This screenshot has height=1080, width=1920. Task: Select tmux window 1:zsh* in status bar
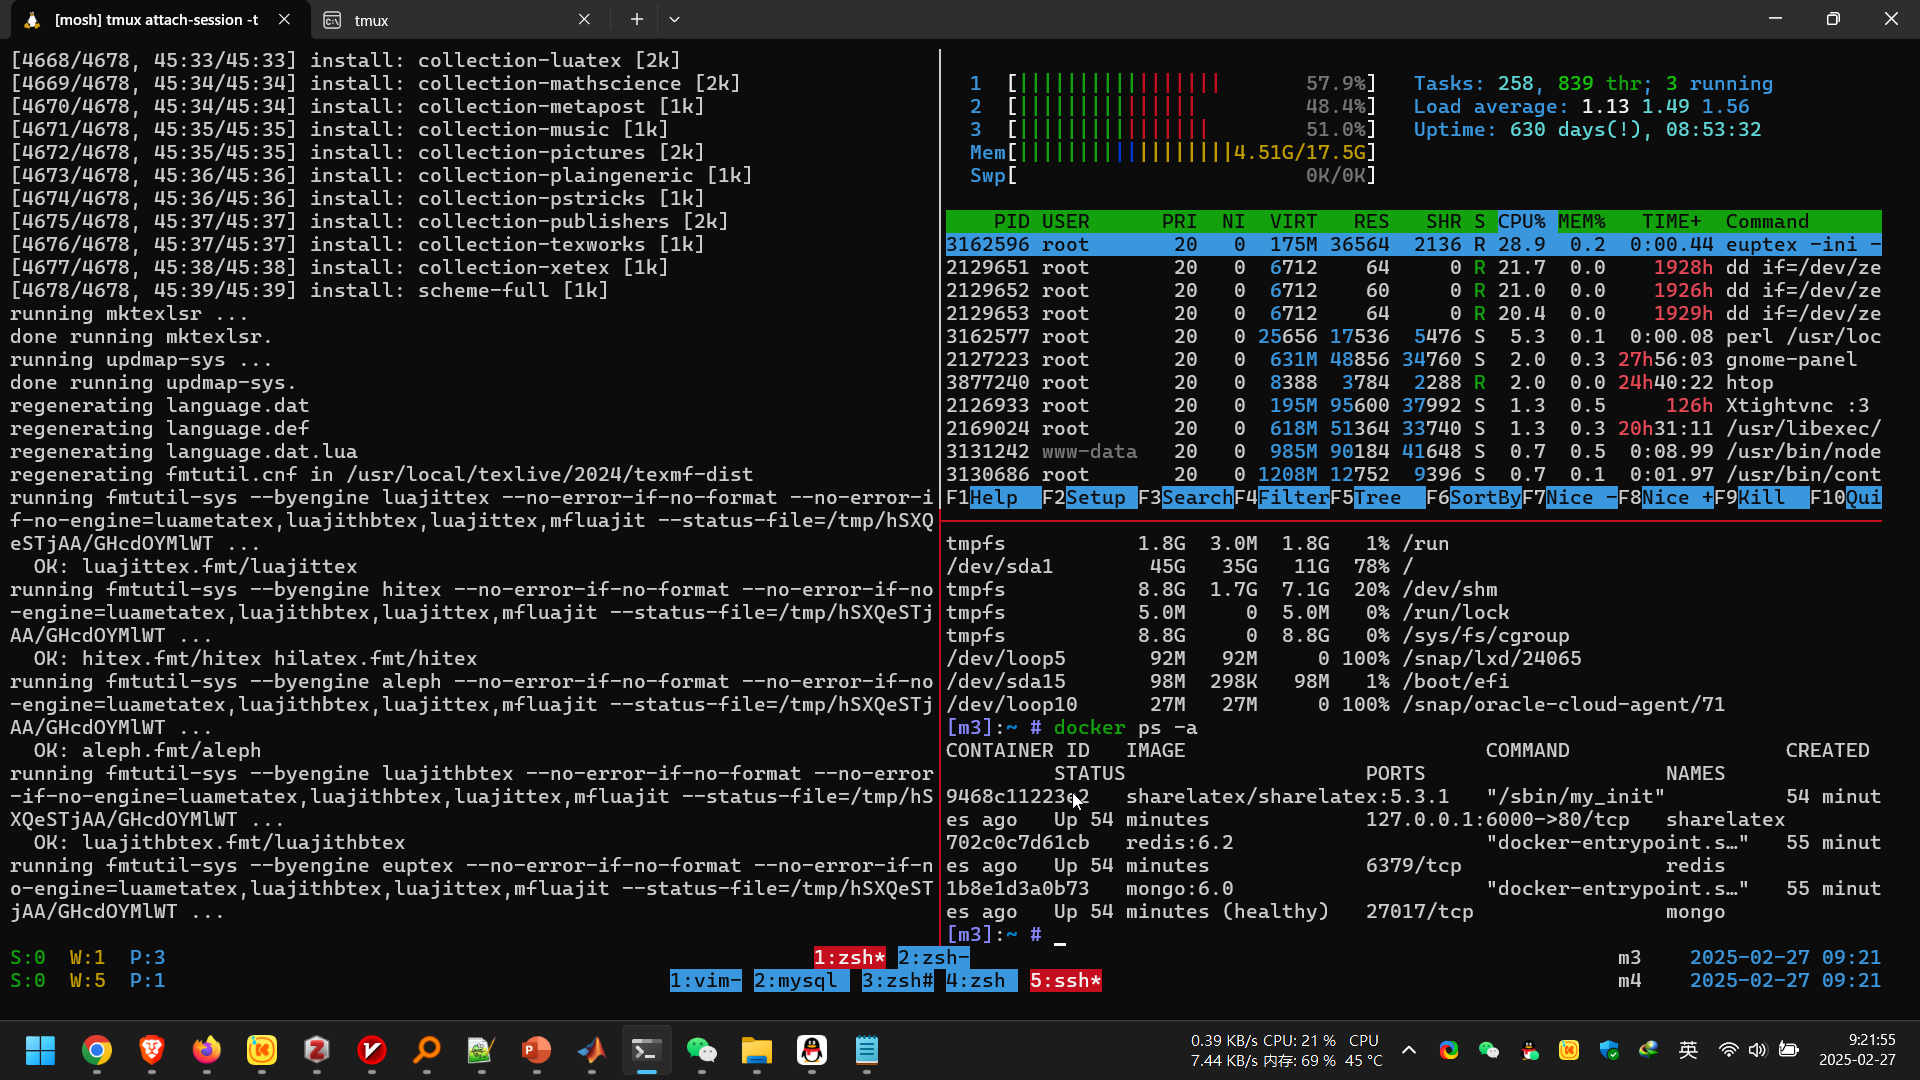[849, 958]
